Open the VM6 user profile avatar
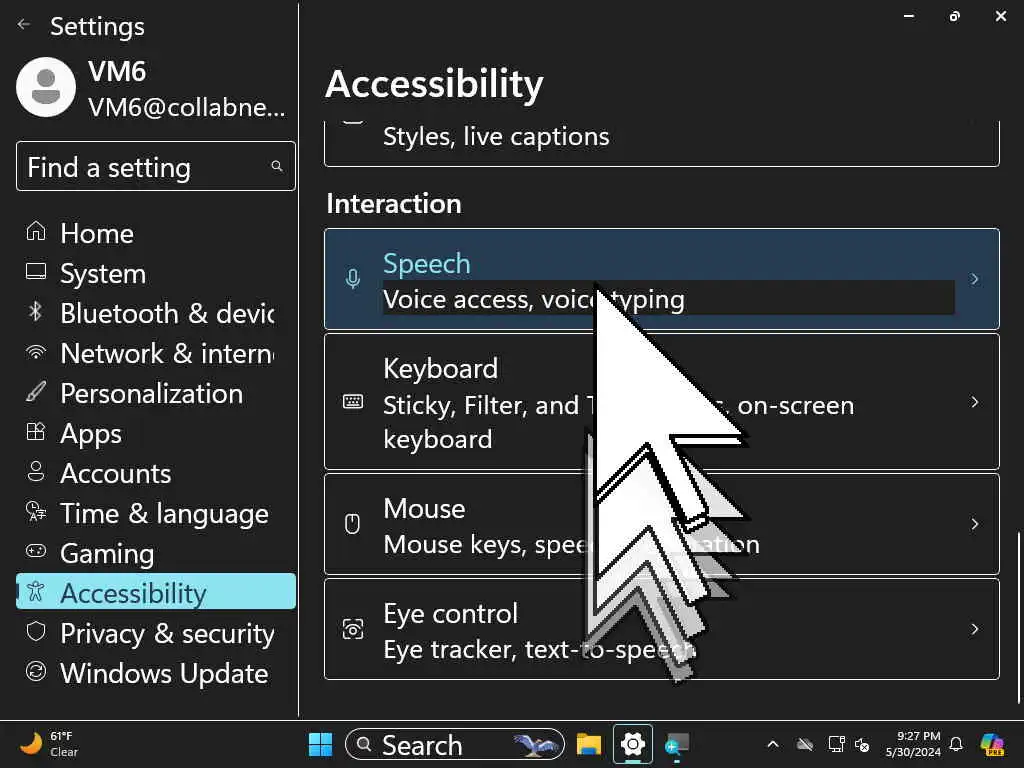The image size is (1024, 768). [46, 87]
